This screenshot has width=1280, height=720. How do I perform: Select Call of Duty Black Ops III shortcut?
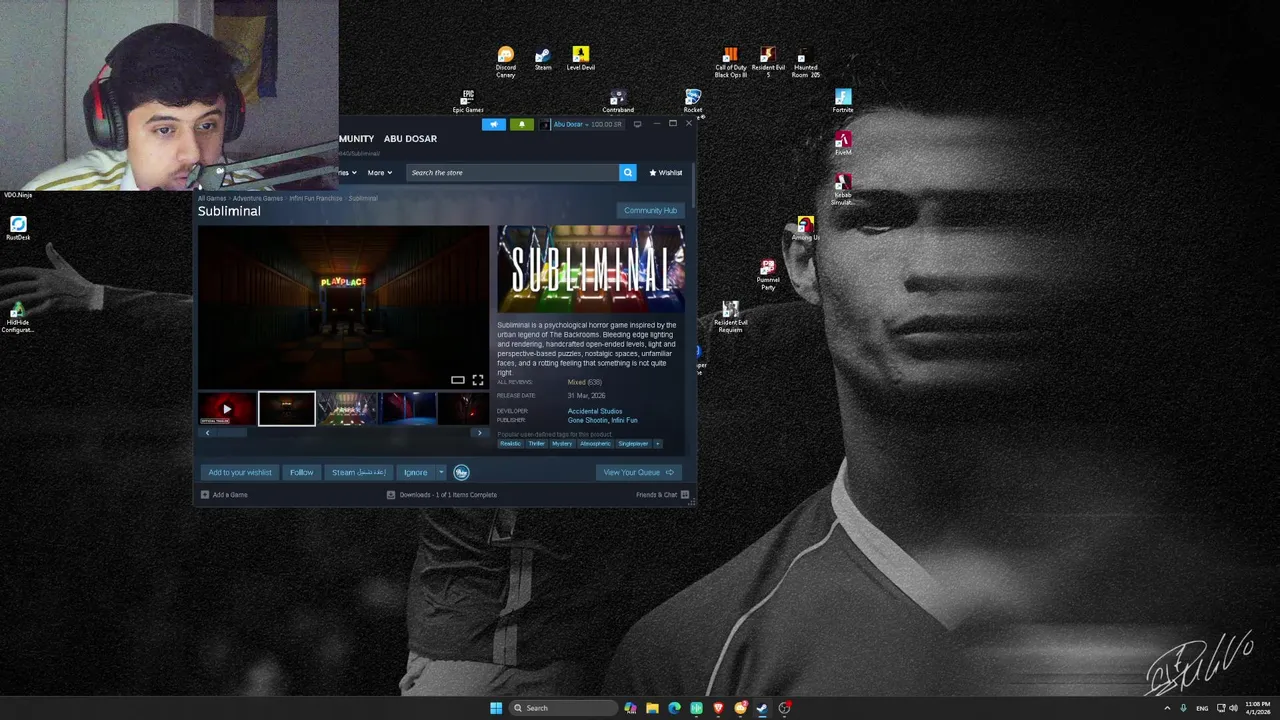point(731,62)
